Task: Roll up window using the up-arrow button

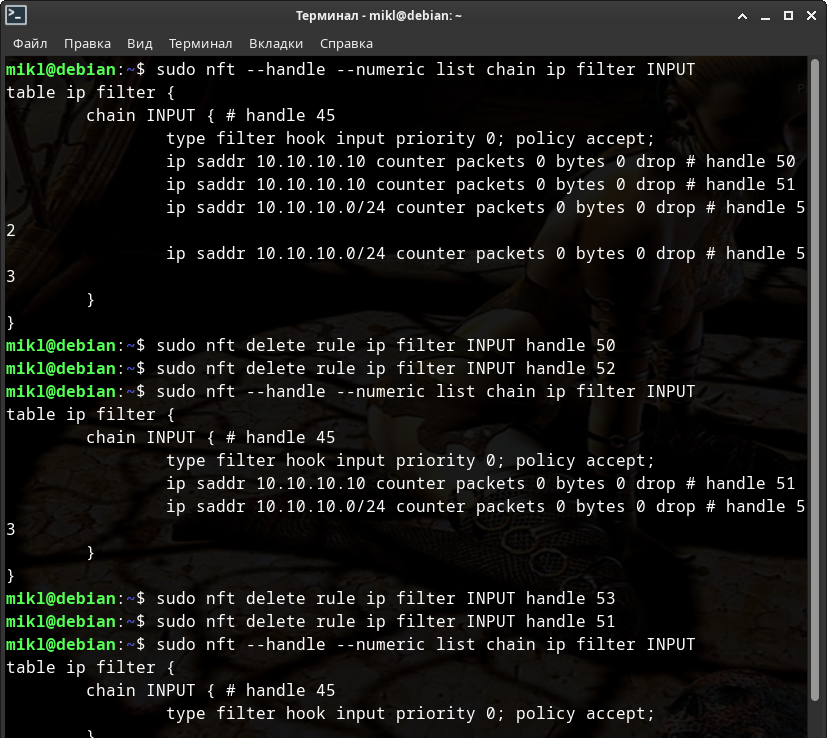Action: [x=741, y=15]
